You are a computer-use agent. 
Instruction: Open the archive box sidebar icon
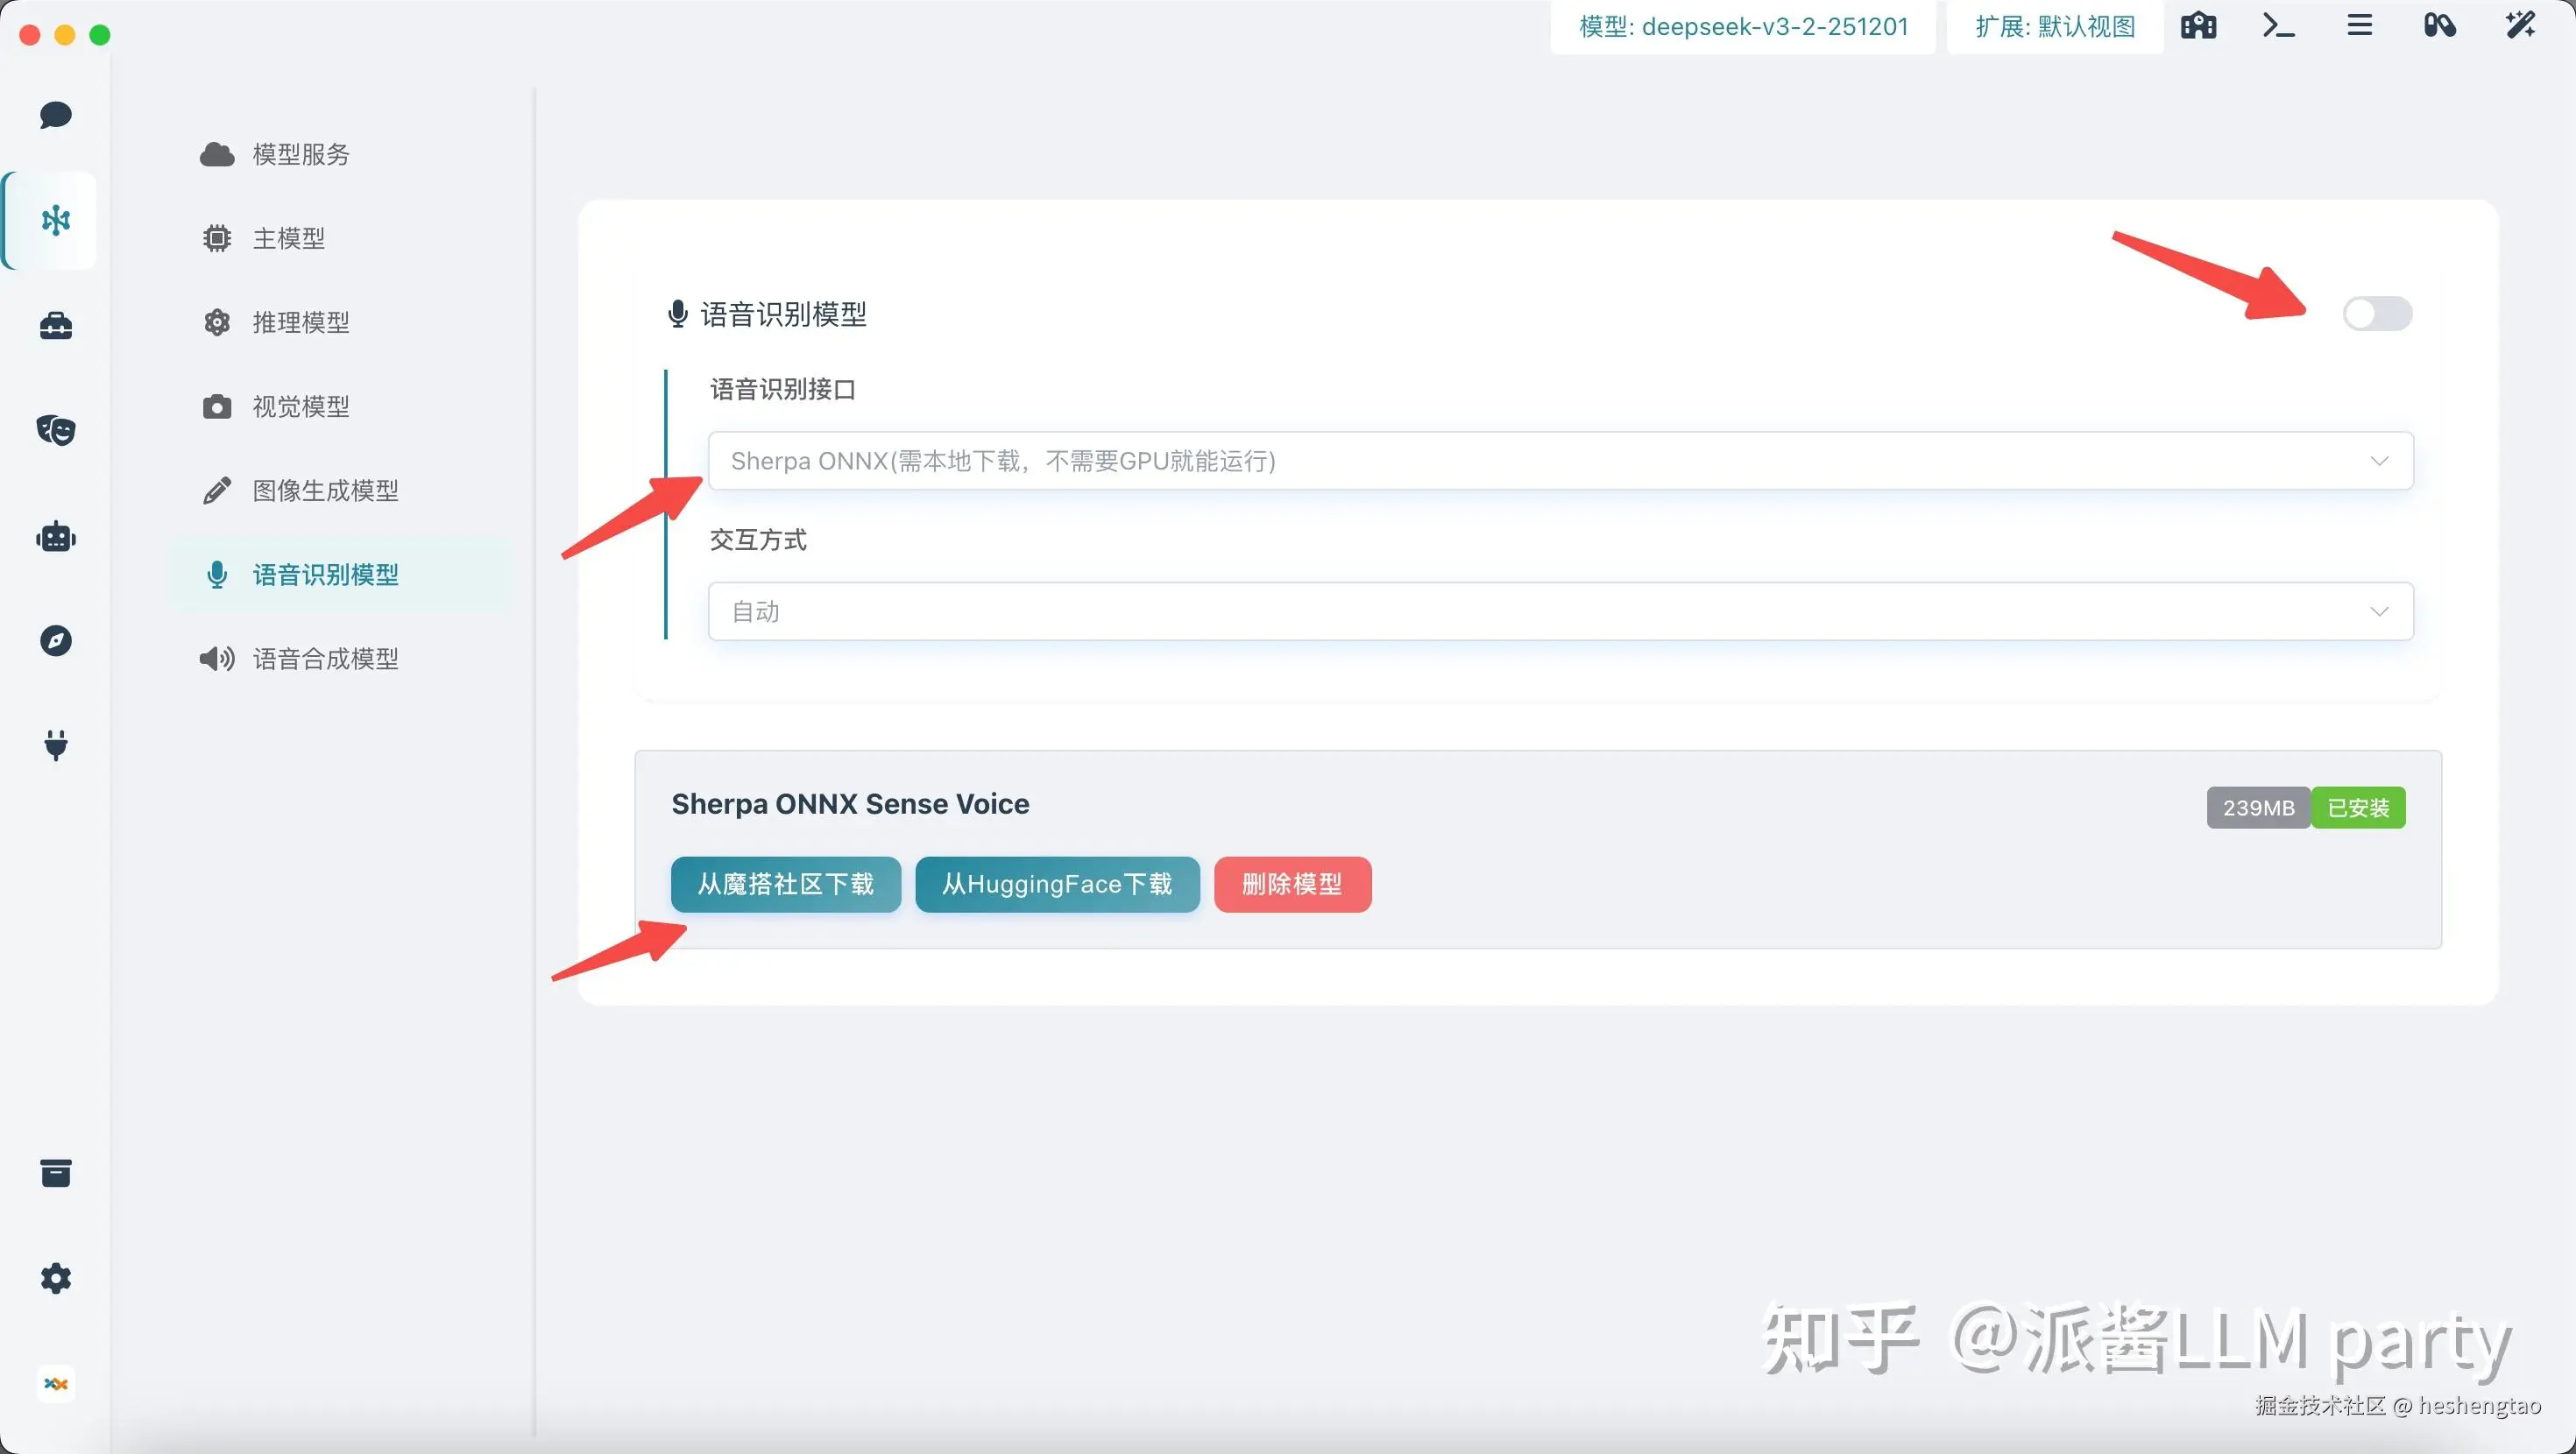point(56,1173)
